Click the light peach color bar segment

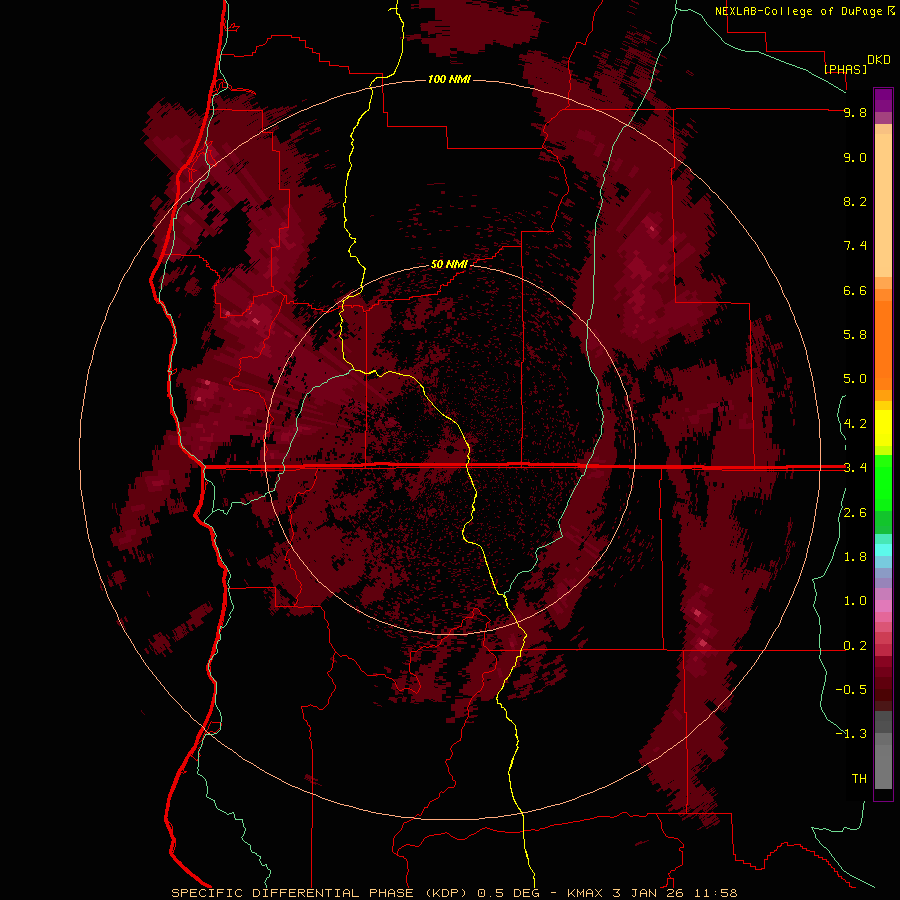click(x=883, y=205)
